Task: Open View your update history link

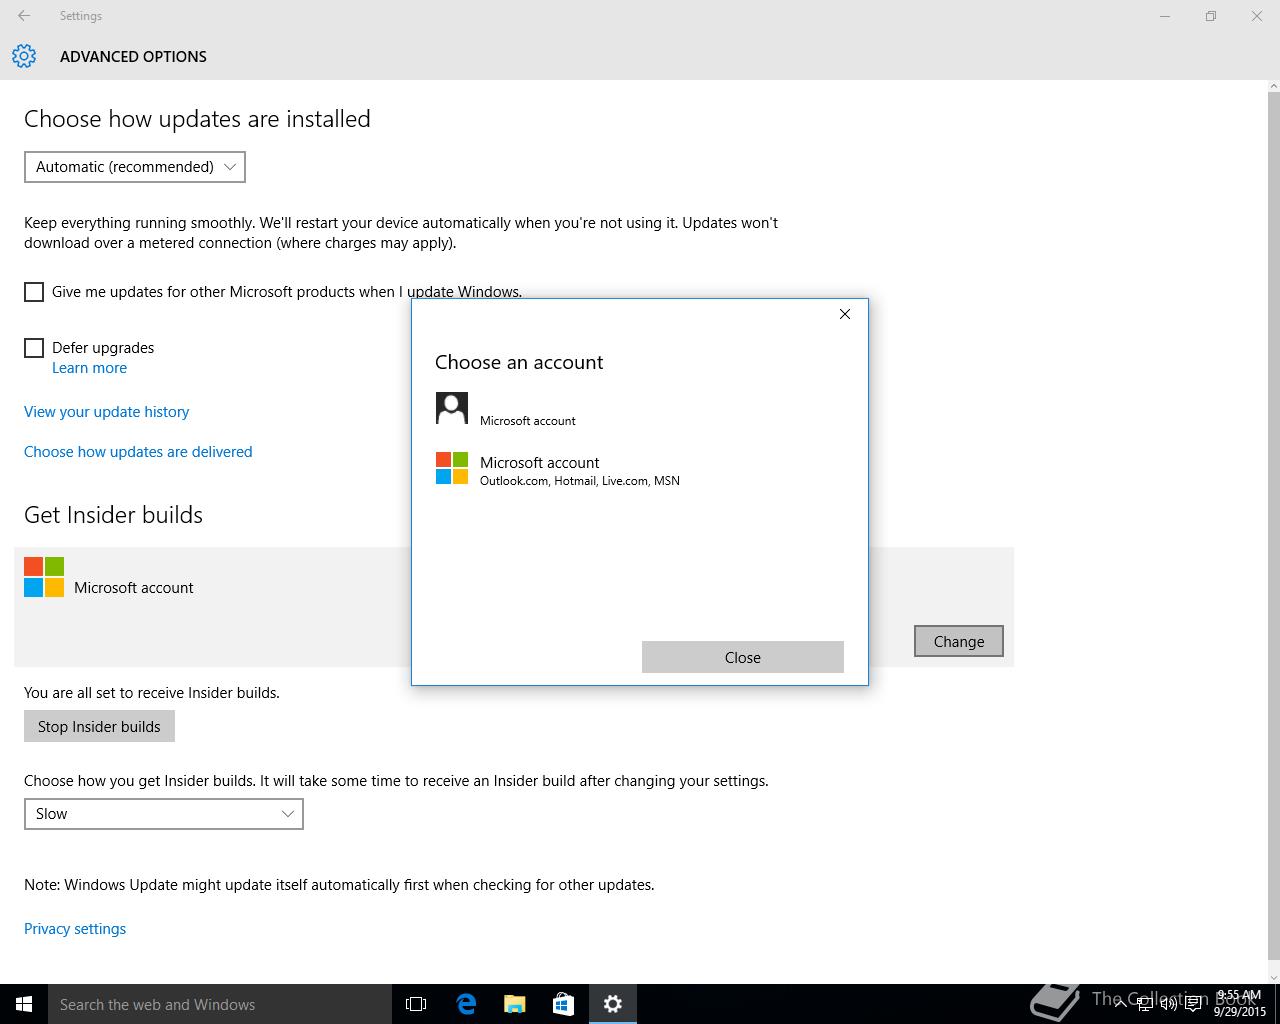Action: [106, 412]
